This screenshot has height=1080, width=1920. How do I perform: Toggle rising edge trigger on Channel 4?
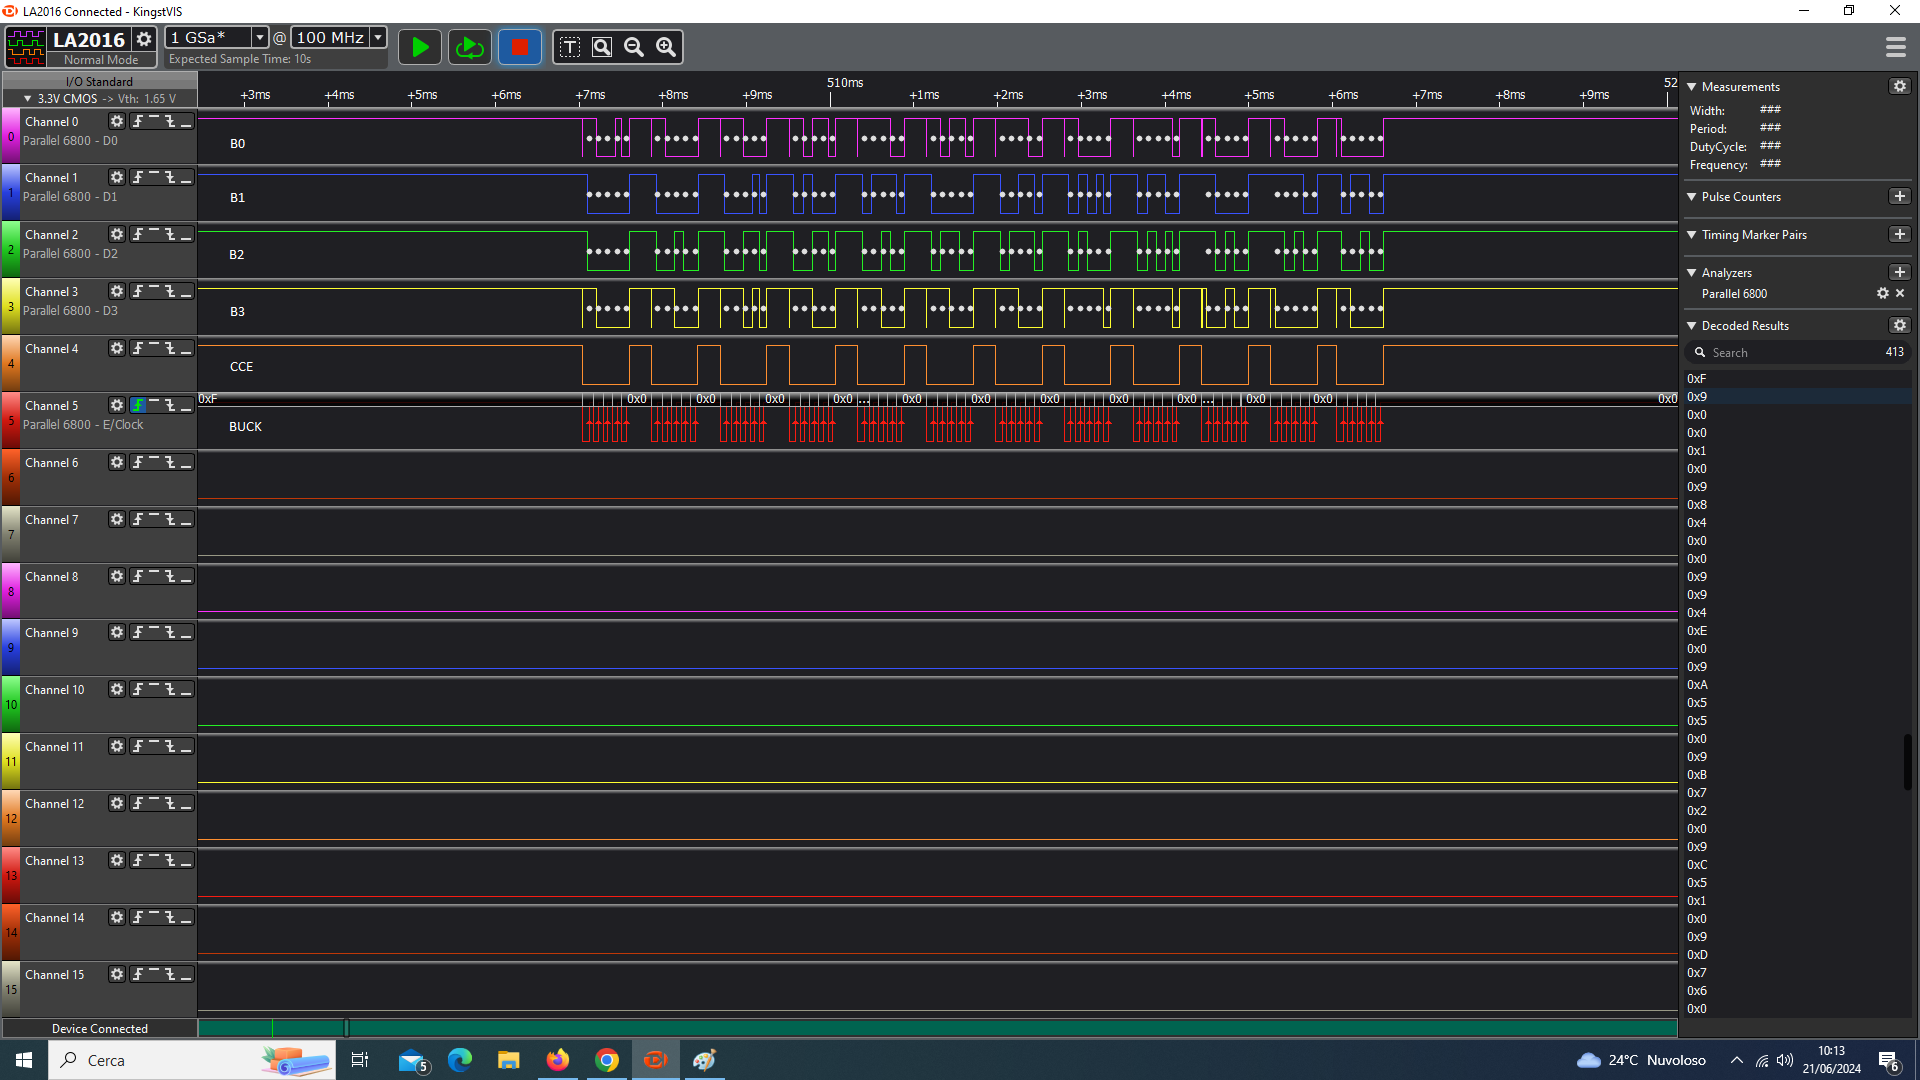138,348
